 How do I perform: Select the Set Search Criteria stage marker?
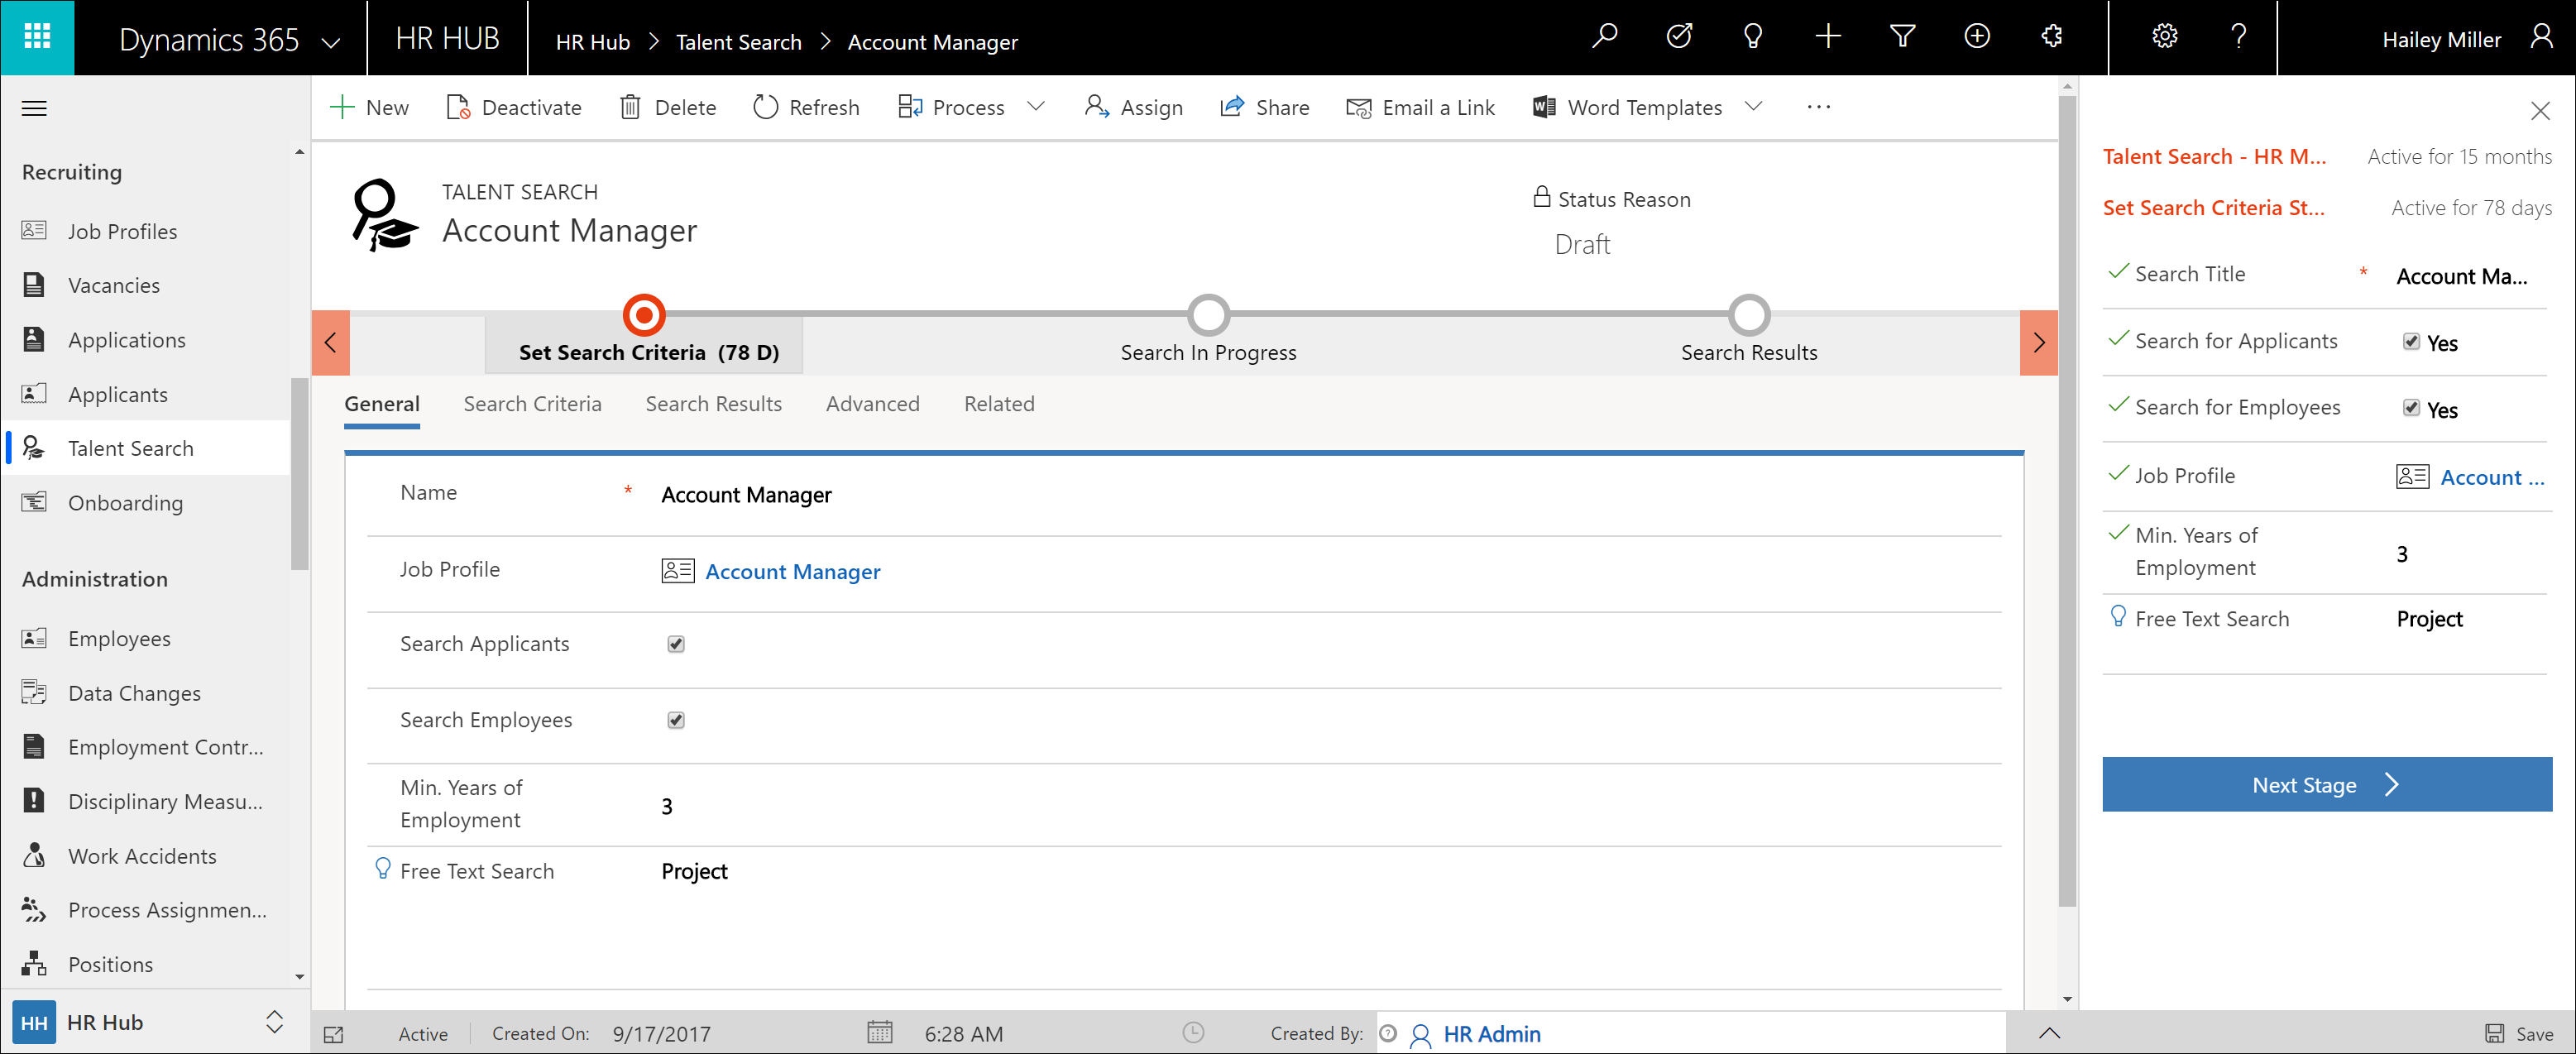[x=644, y=315]
